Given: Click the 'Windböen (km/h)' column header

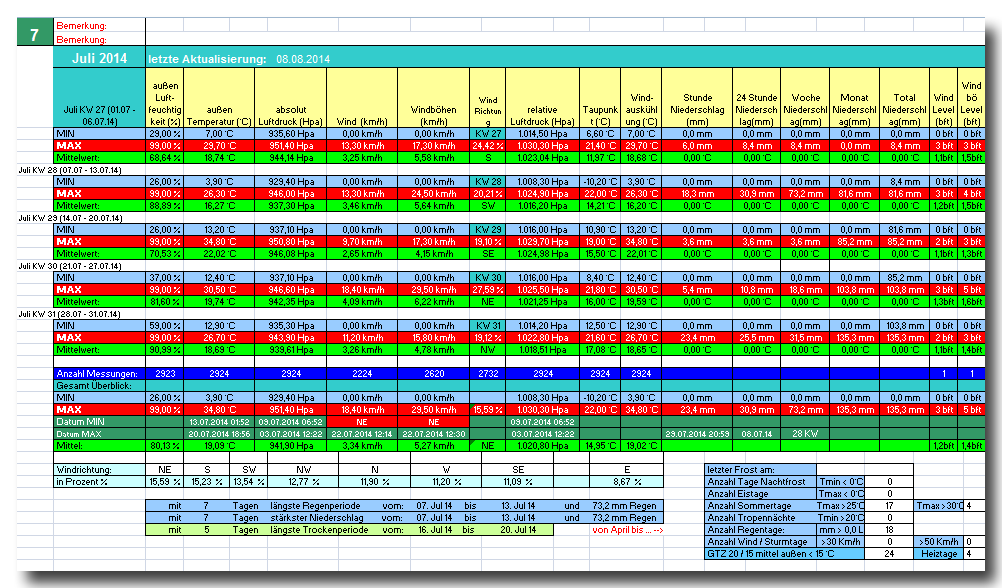Looking at the screenshot, I should pyautogui.click(x=433, y=98).
